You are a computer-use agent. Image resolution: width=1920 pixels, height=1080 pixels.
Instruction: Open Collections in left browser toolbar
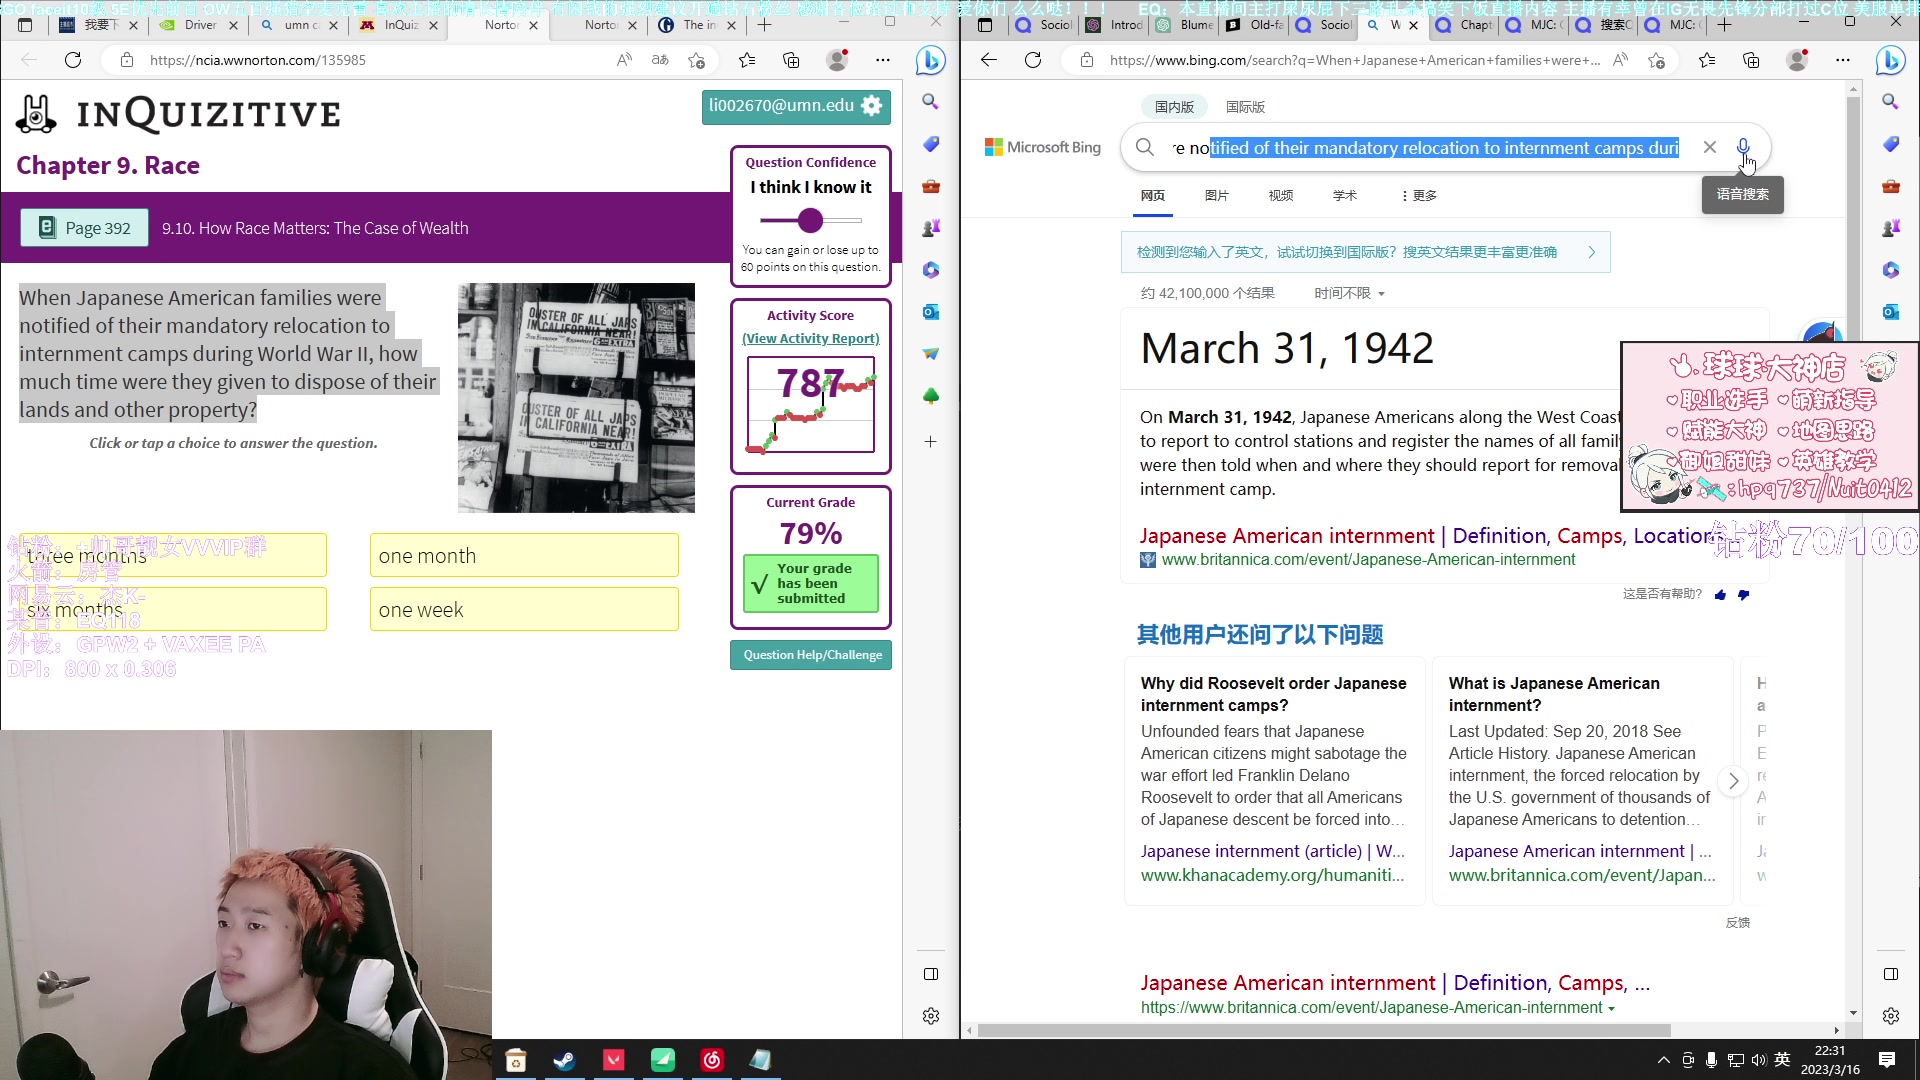pos(791,60)
